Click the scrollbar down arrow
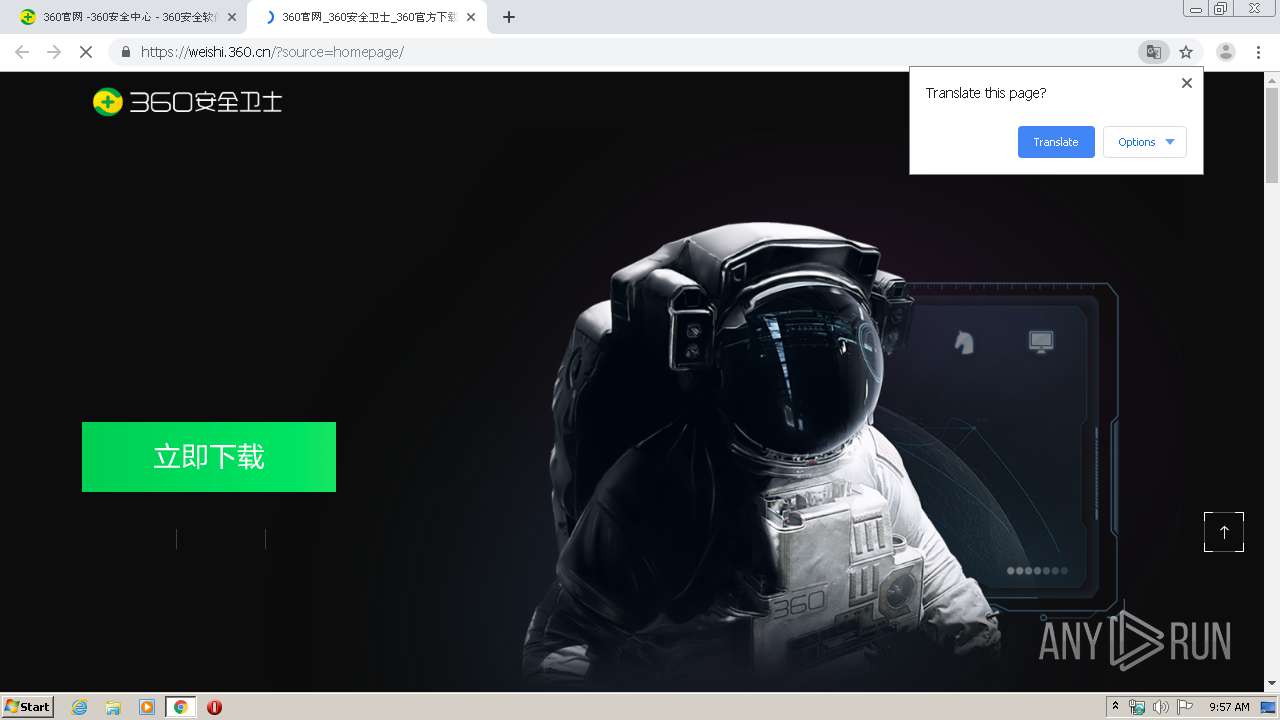 pos(1272,683)
